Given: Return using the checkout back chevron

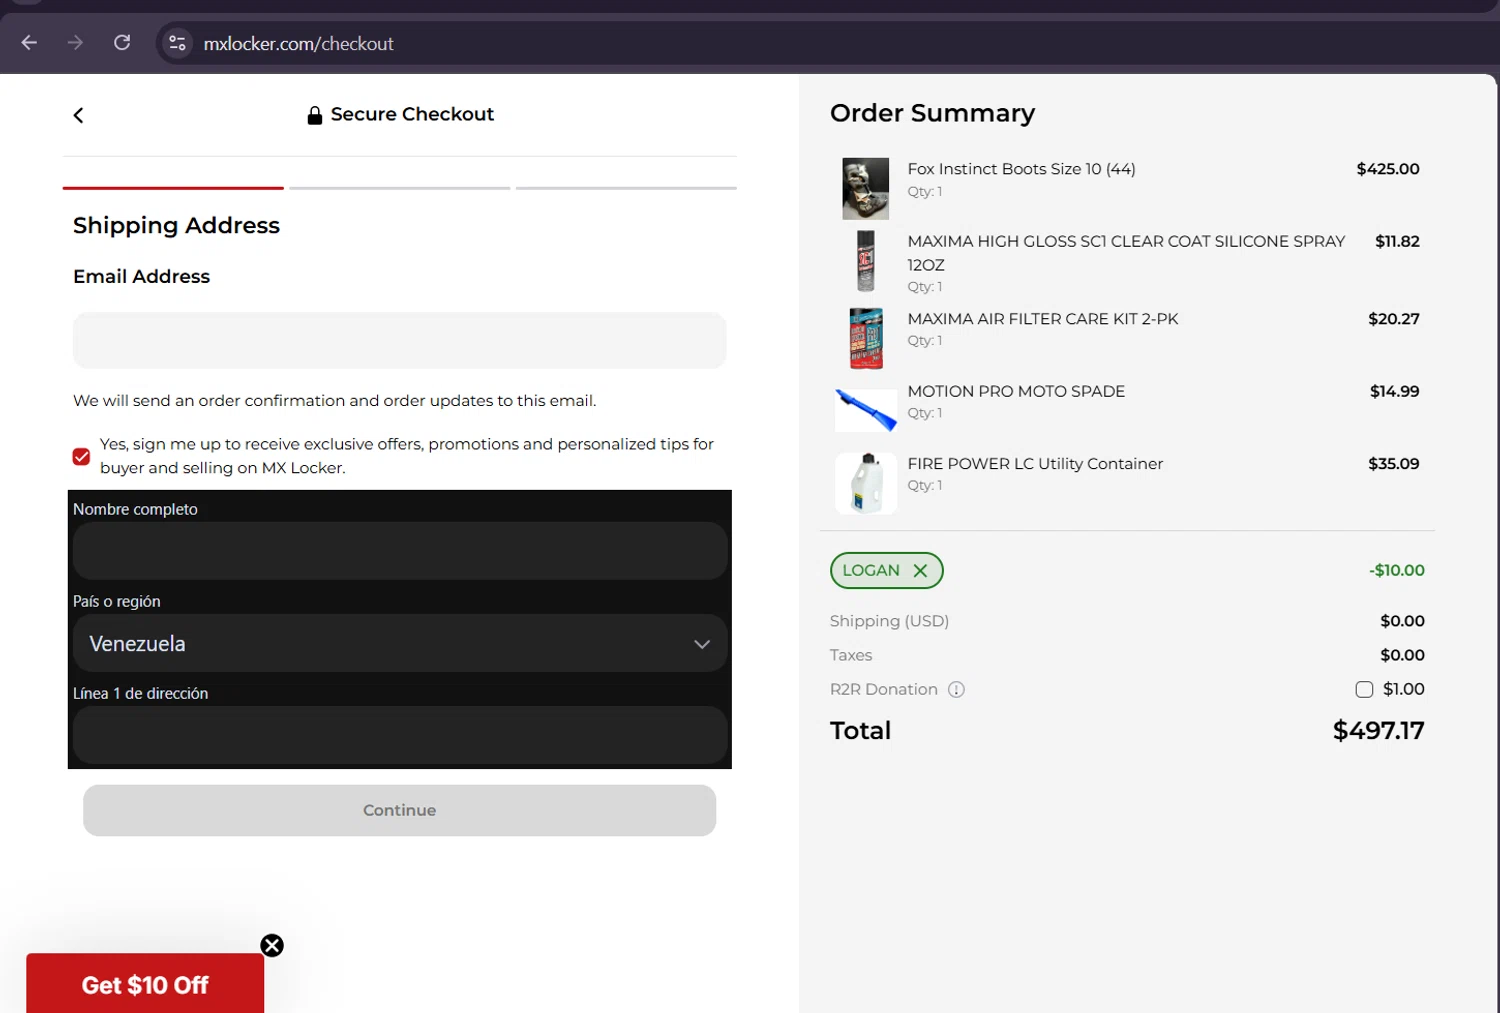Looking at the screenshot, I should (78, 115).
